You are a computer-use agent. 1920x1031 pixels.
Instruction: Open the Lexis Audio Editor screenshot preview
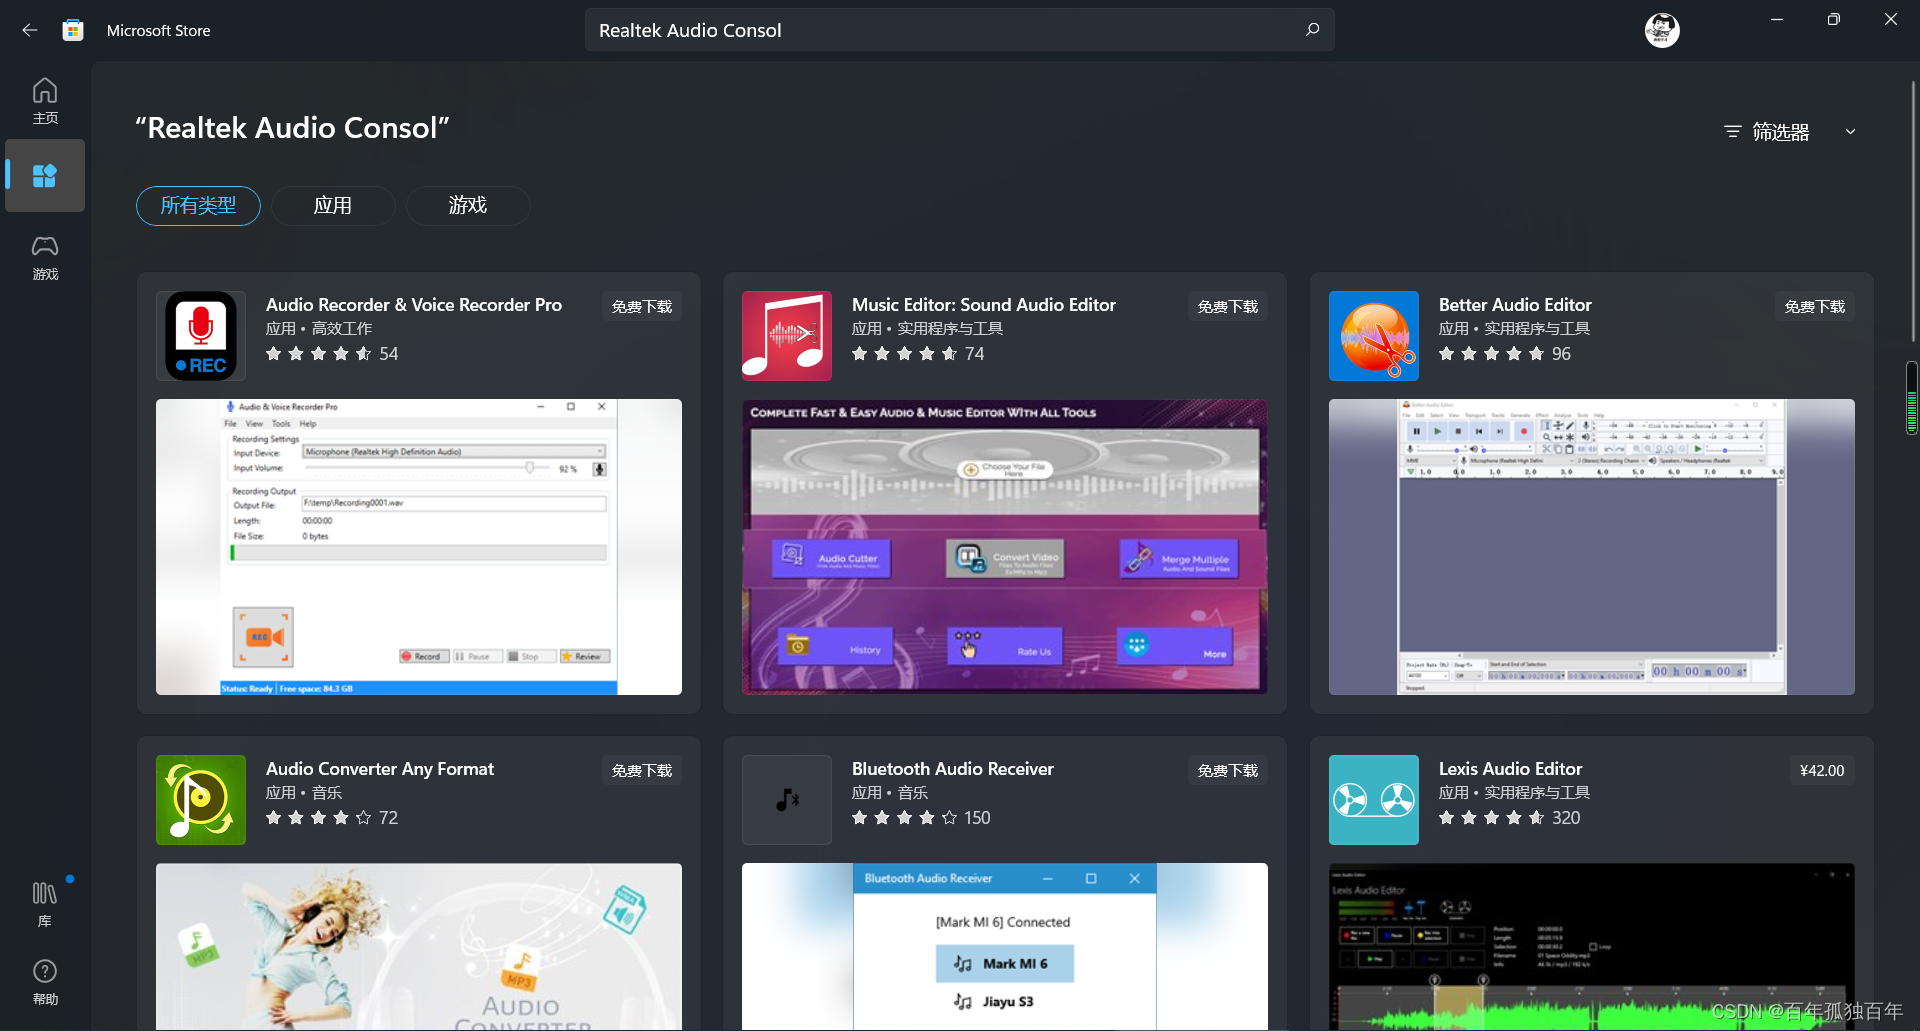(1592, 946)
